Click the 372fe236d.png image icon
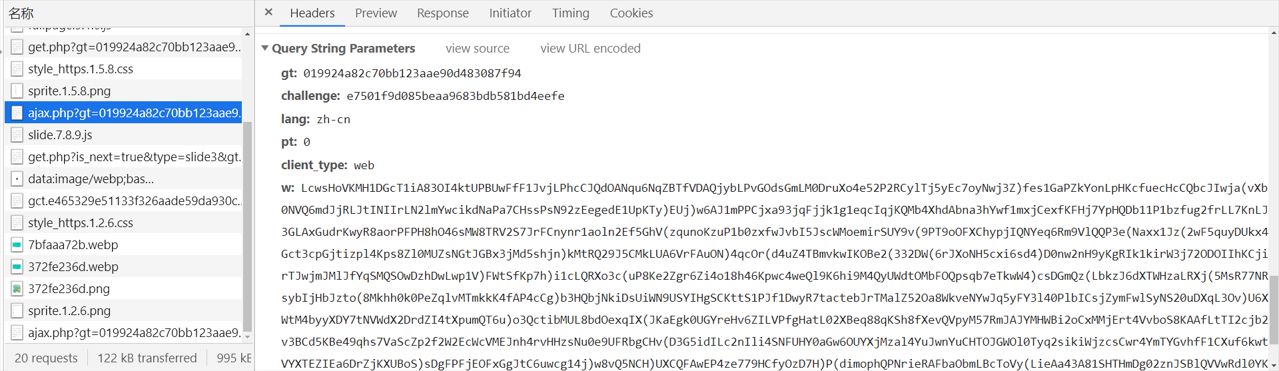The width and height of the screenshot is (1279, 371). pos(17,289)
